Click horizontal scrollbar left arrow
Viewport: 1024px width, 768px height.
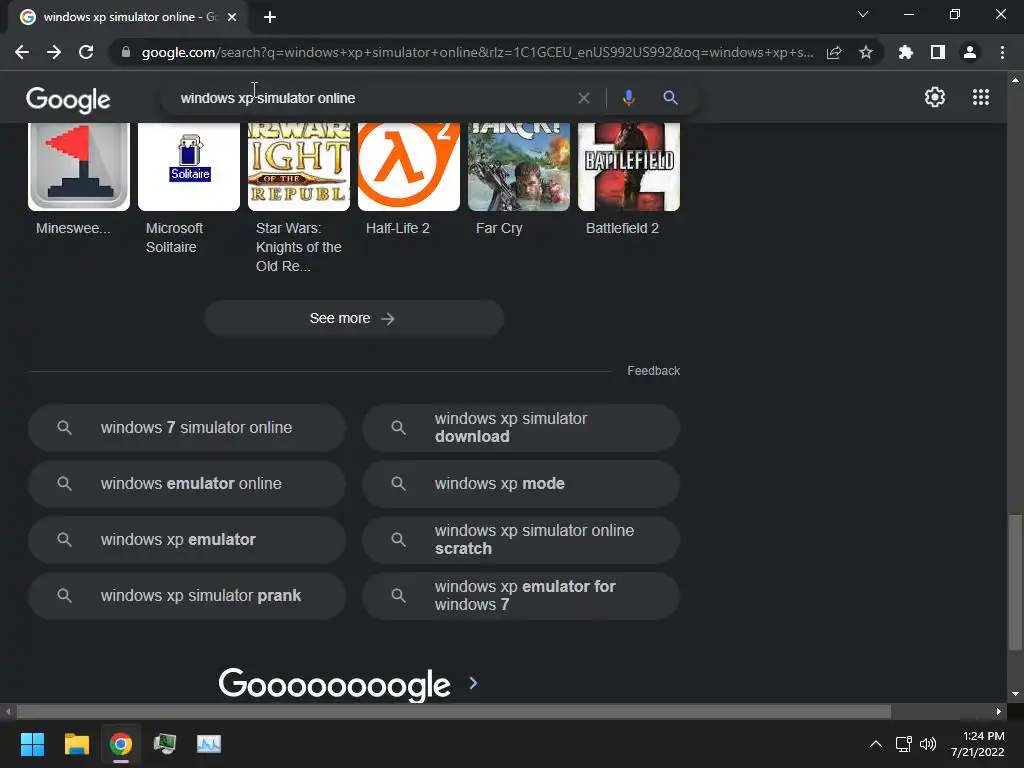pyautogui.click(x=8, y=711)
